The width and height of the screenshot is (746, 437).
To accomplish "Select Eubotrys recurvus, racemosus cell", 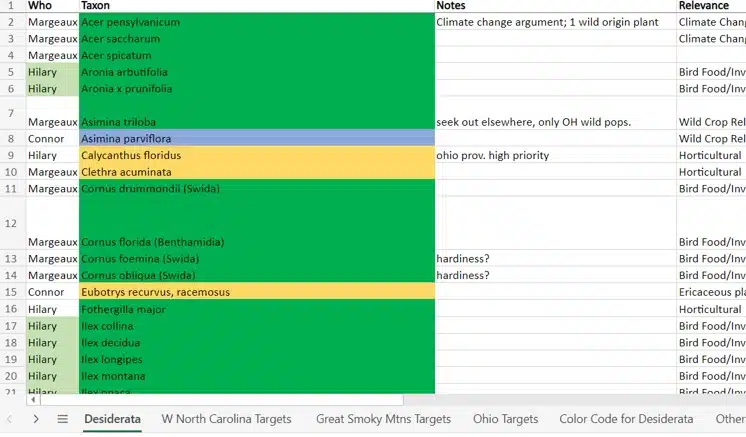I will coord(257,292).
